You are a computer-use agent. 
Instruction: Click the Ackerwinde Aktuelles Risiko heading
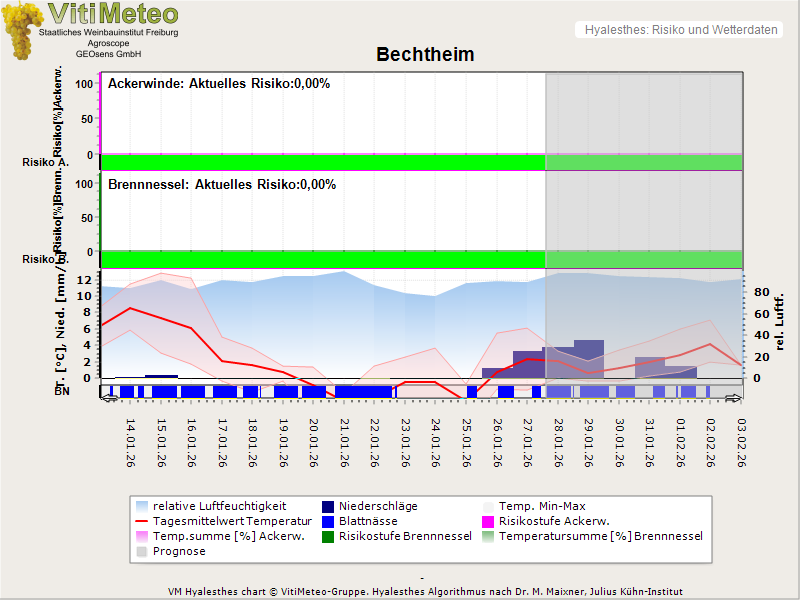tap(219, 84)
